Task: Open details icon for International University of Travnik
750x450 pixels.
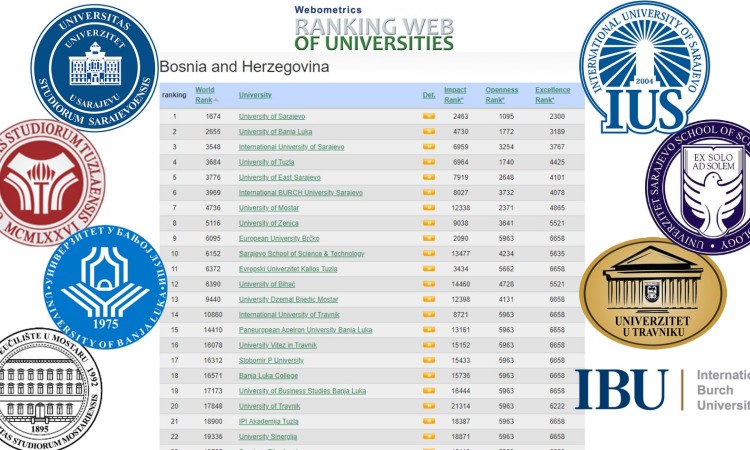Action: tap(429, 315)
